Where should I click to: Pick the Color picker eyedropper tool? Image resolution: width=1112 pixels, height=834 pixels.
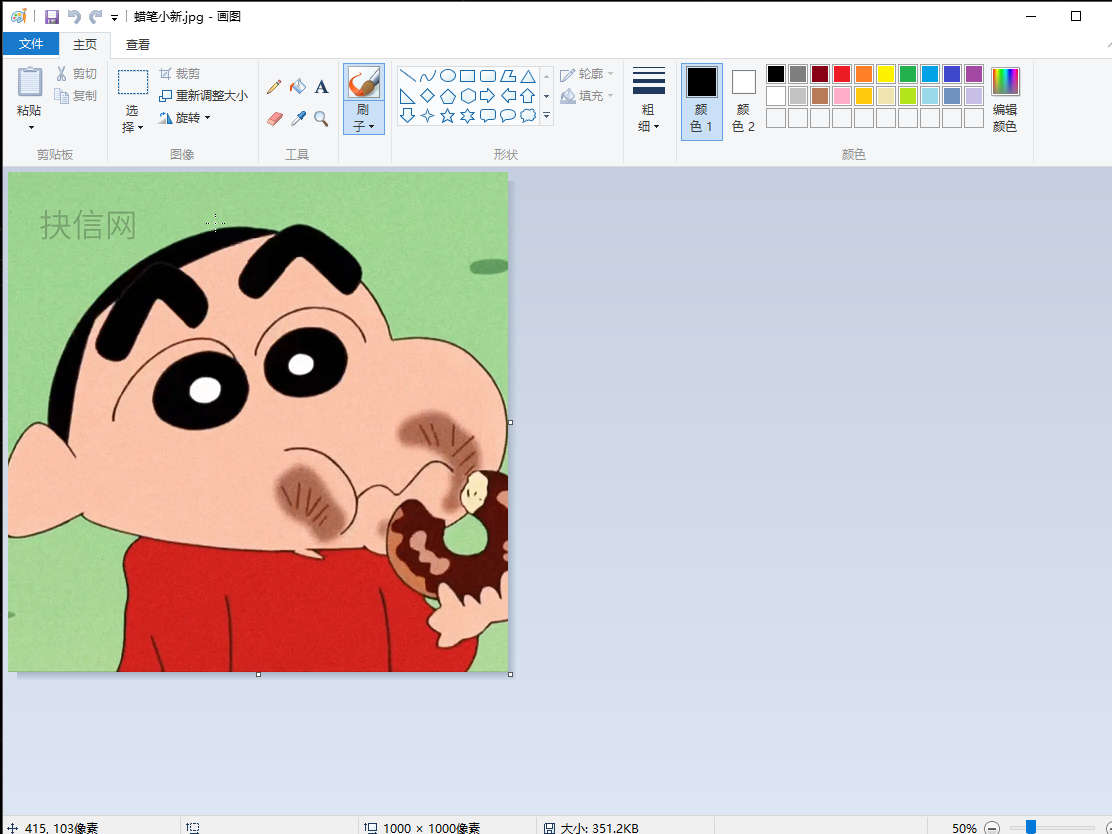(298, 119)
